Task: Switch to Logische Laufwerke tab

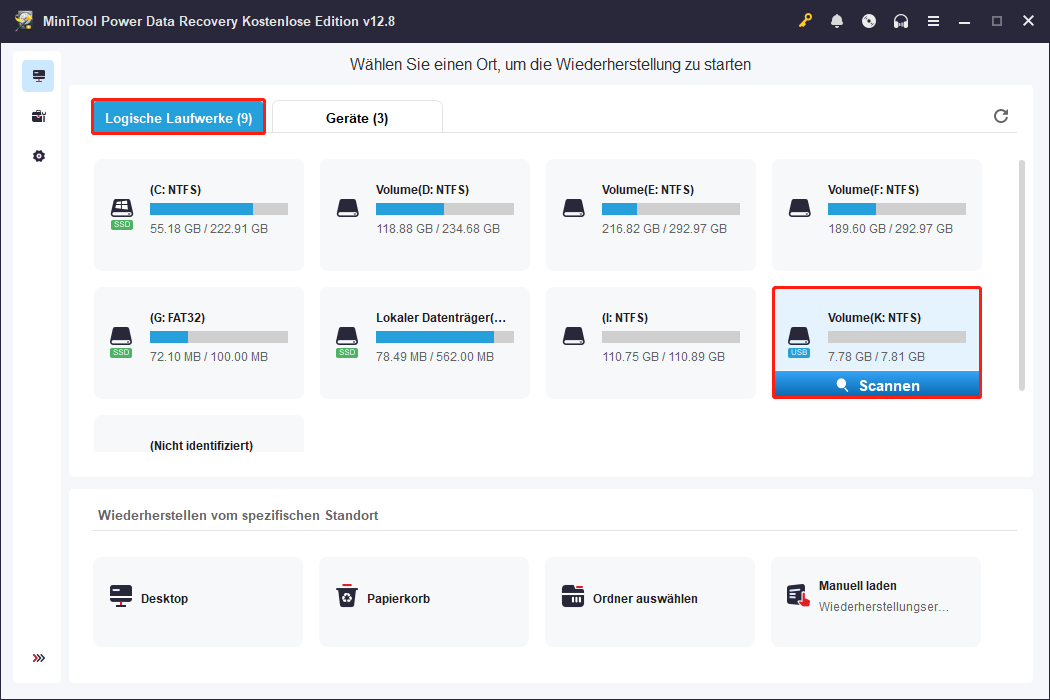Action: 178,117
